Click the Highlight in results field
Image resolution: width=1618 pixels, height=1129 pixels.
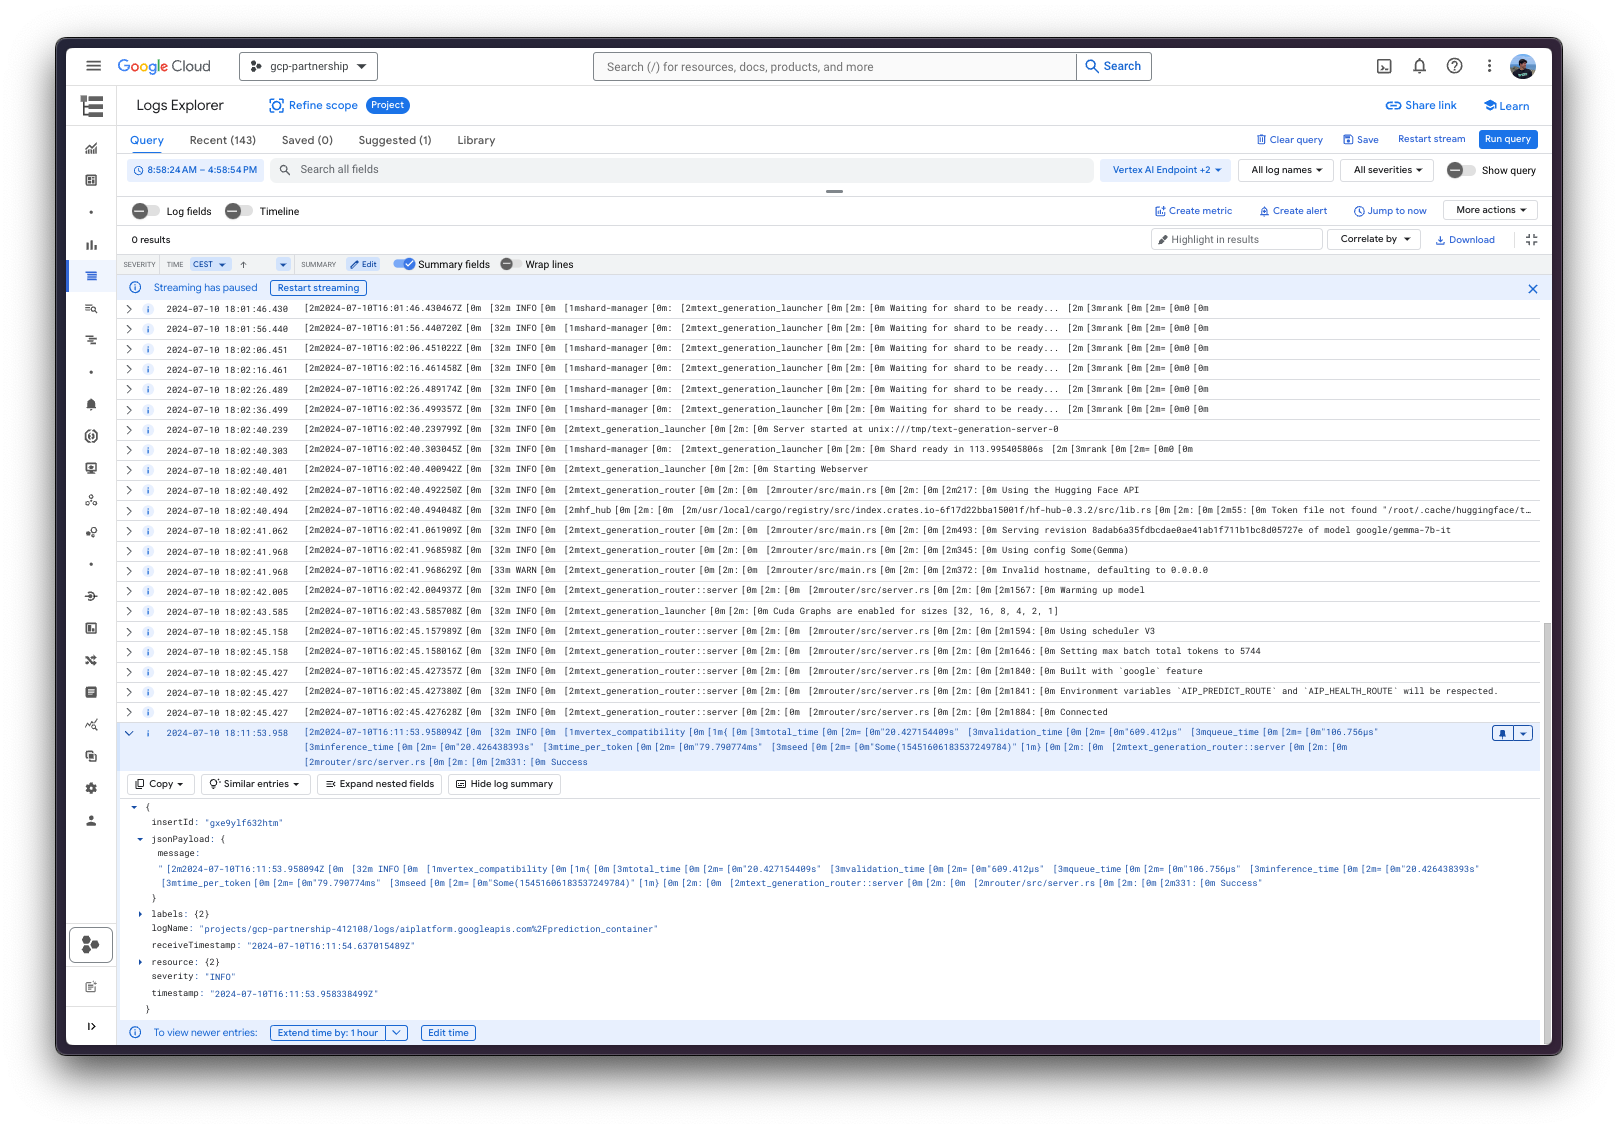click(x=1237, y=239)
